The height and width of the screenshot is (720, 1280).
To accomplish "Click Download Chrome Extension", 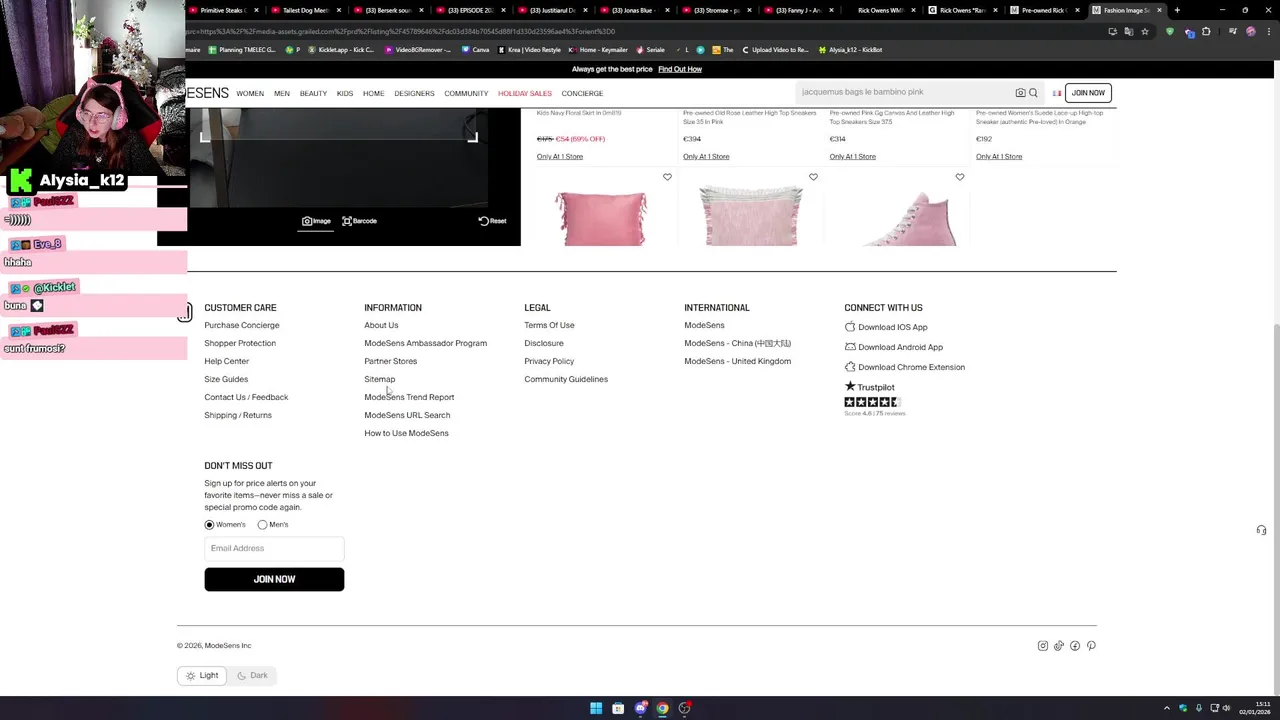I will [x=904, y=367].
